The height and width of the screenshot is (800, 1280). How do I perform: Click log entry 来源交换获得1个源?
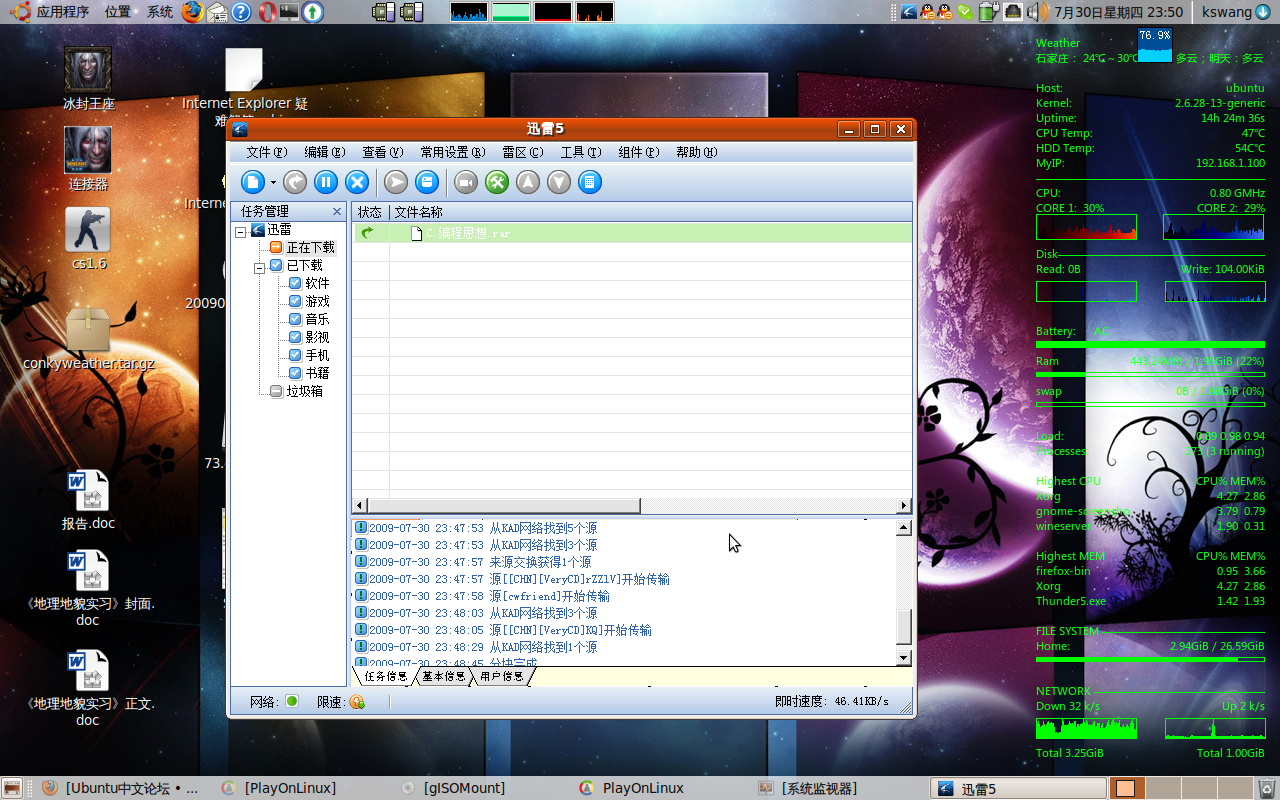coord(540,562)
